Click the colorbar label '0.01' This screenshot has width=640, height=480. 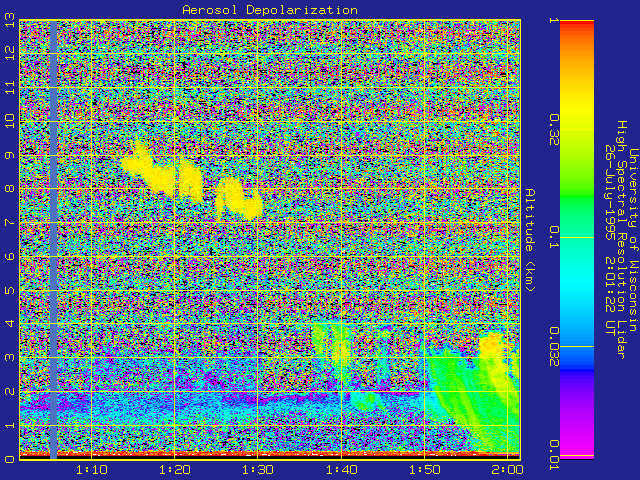click(x=554, y=455)
